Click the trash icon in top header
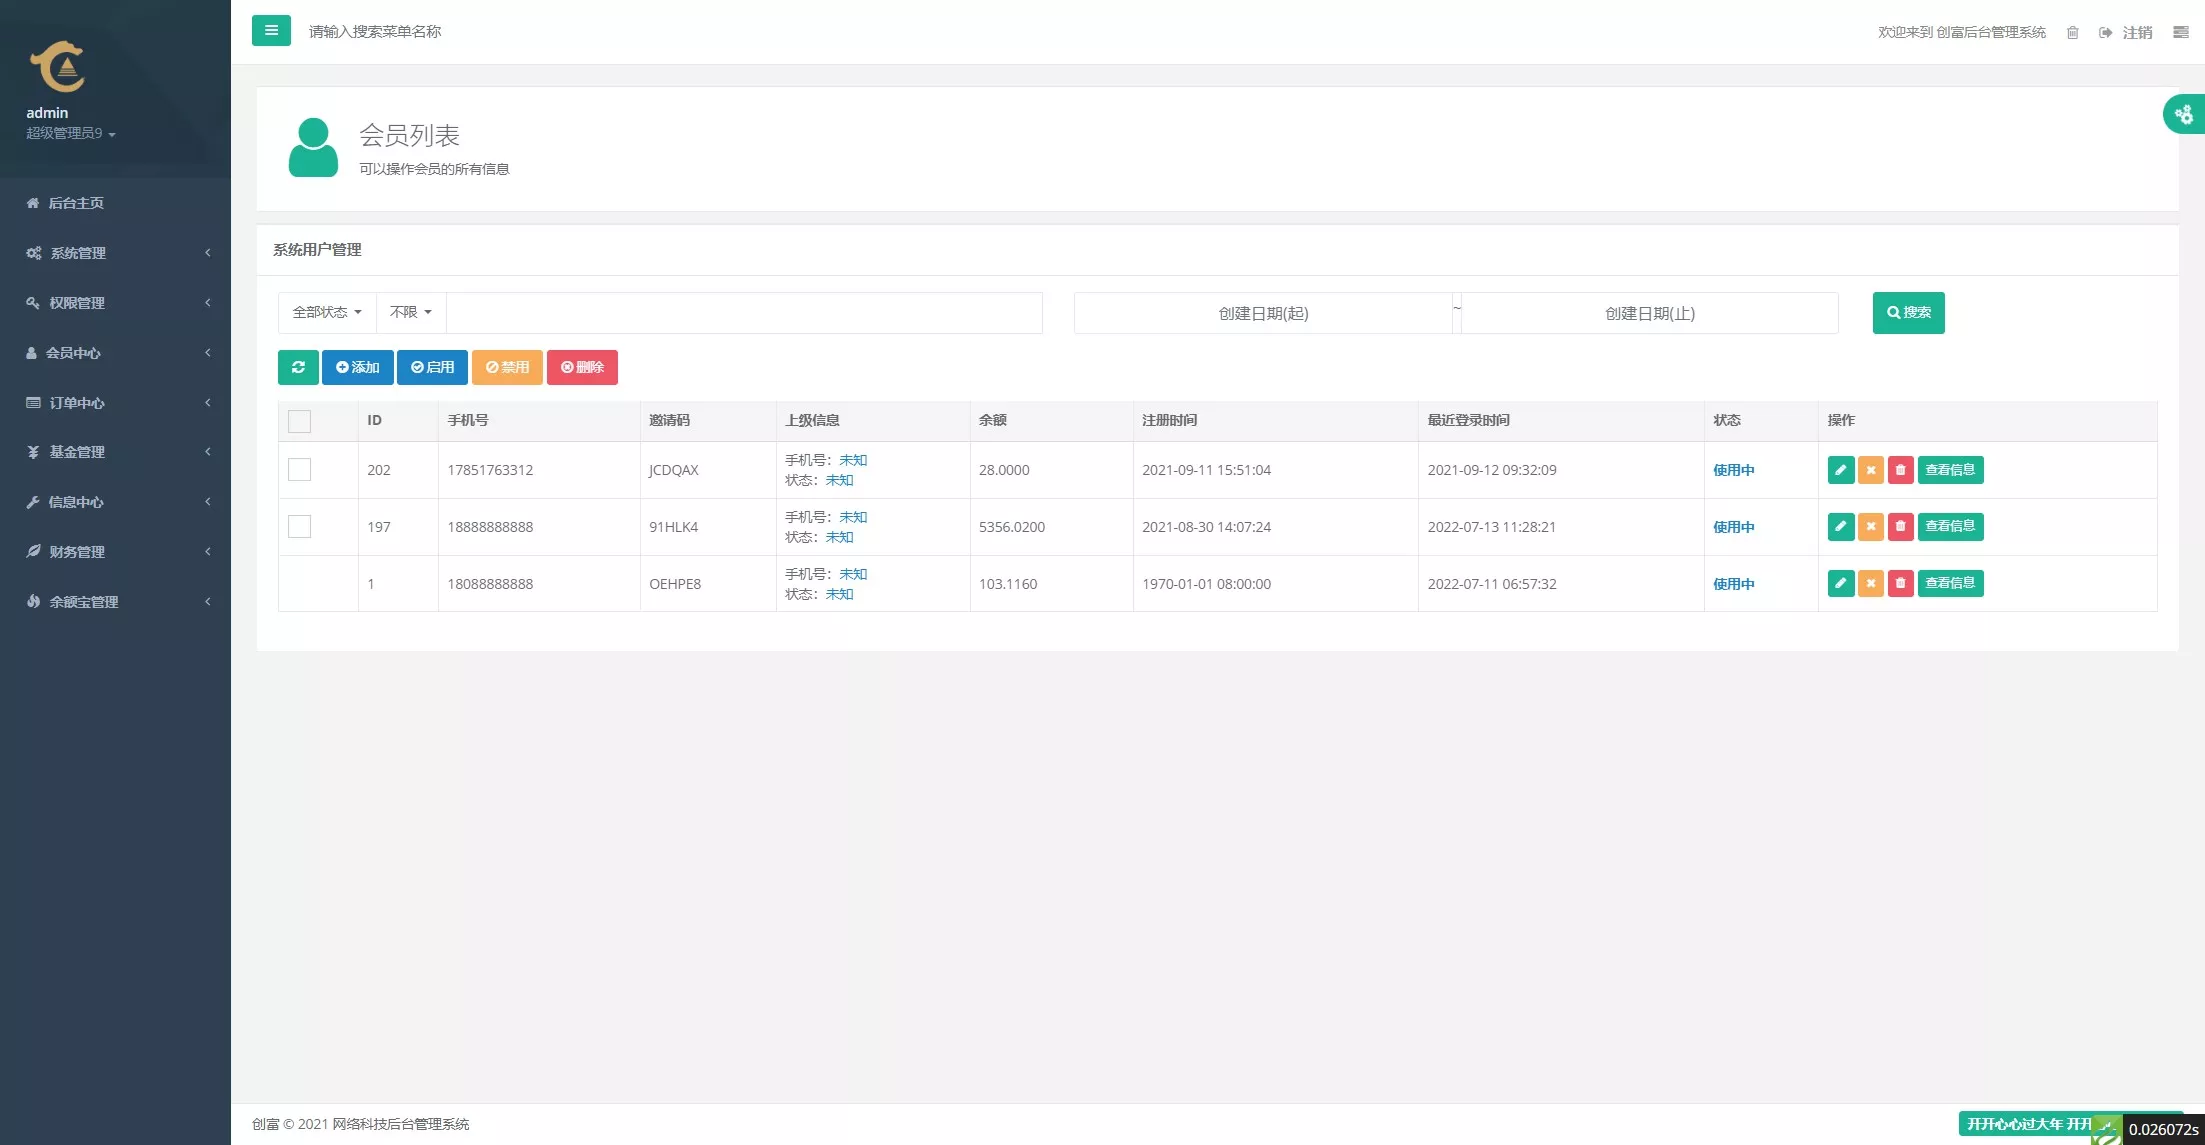2205x1145 pixels. click(x=2072, y=33)
